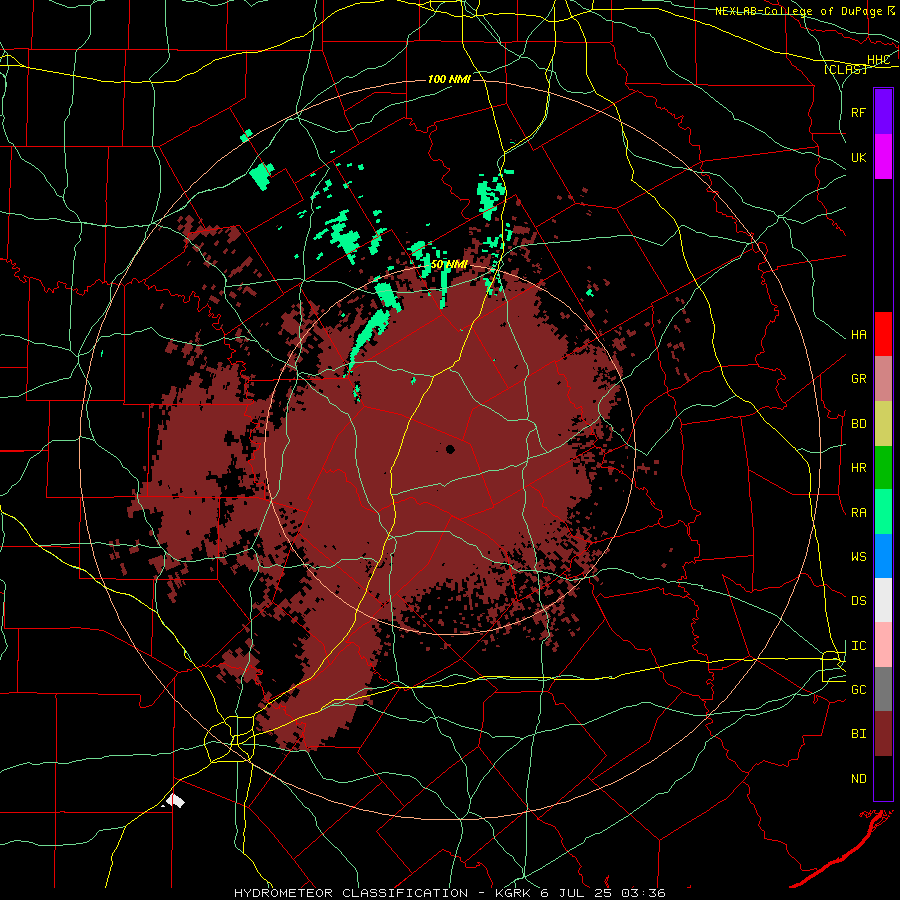This screenshot has width=900, height=900.
Task: Click the small white dry-snow echo patch
Action: (x=174, y=800)
